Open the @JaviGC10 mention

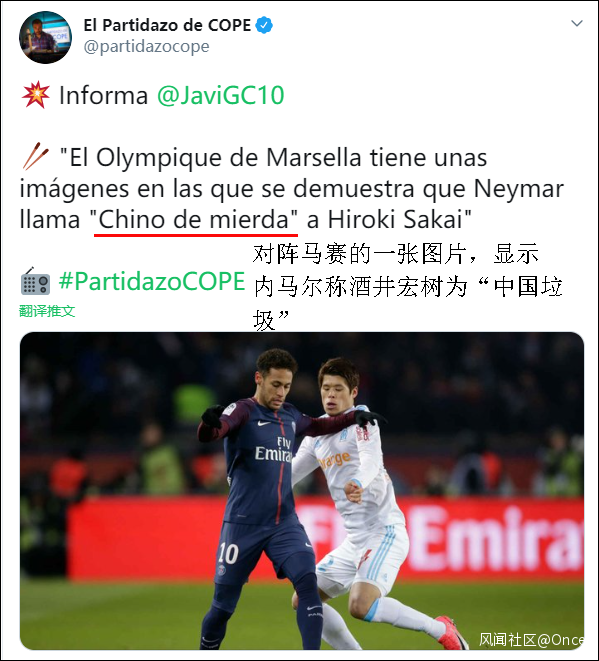click(x=220, y=95)
